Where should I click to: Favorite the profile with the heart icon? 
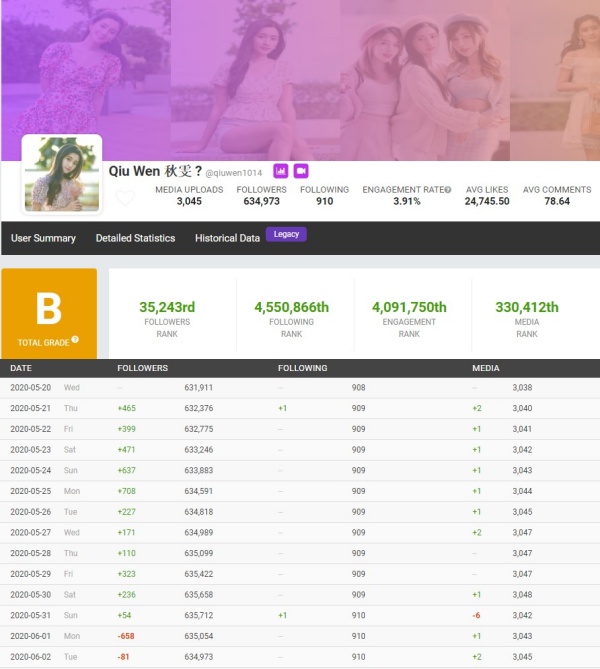pos(125,198)
